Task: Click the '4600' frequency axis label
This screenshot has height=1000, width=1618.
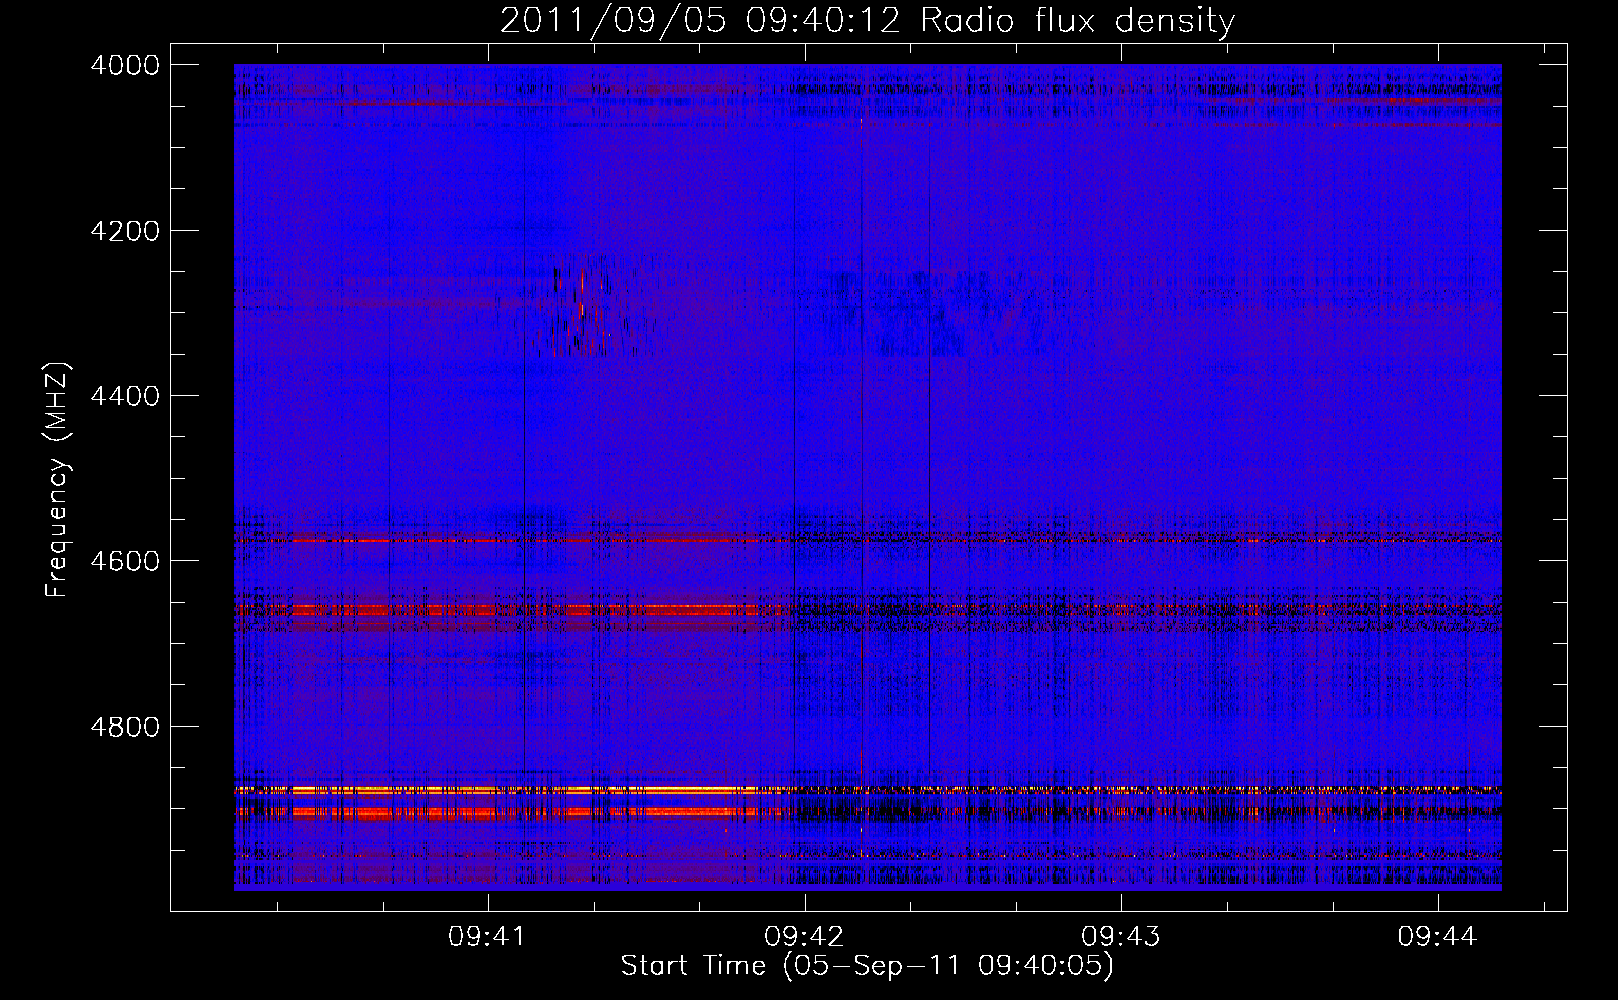Action: pyautogui.click(x=125, y=561)
